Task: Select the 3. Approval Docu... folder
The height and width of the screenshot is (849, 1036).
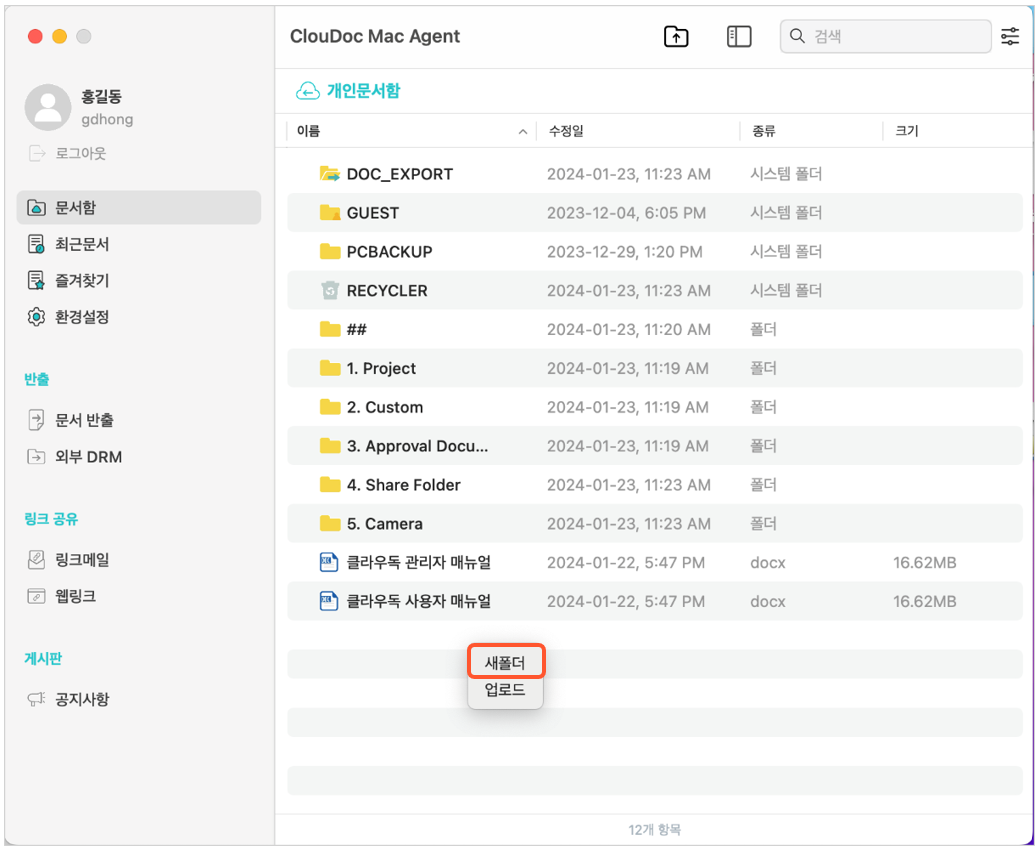Action: pyautogui.click(x=418, y=446)
